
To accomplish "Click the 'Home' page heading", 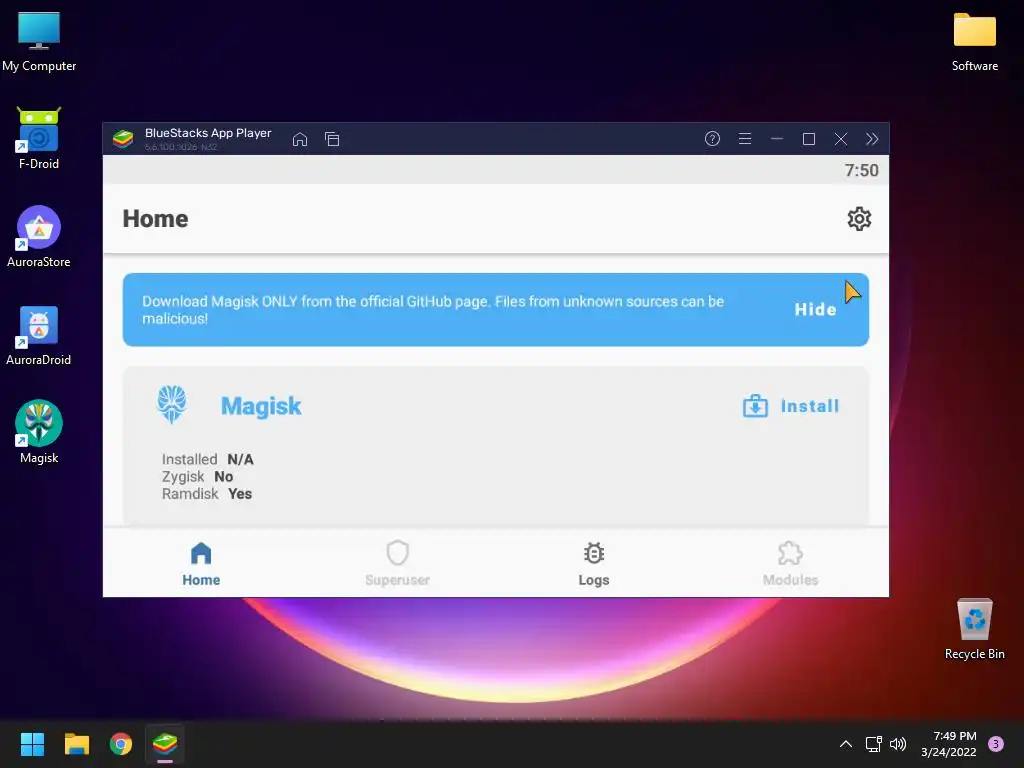I will click(155, 219).
